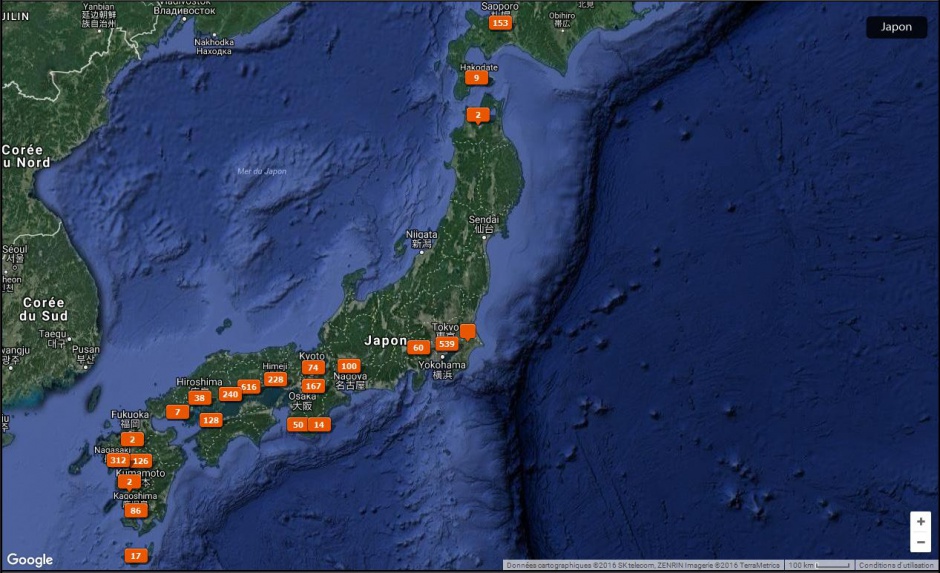Viewport: 940px width, 573px height.
Task: Zoom out with the minus button
Action: (x=920, y=542)
